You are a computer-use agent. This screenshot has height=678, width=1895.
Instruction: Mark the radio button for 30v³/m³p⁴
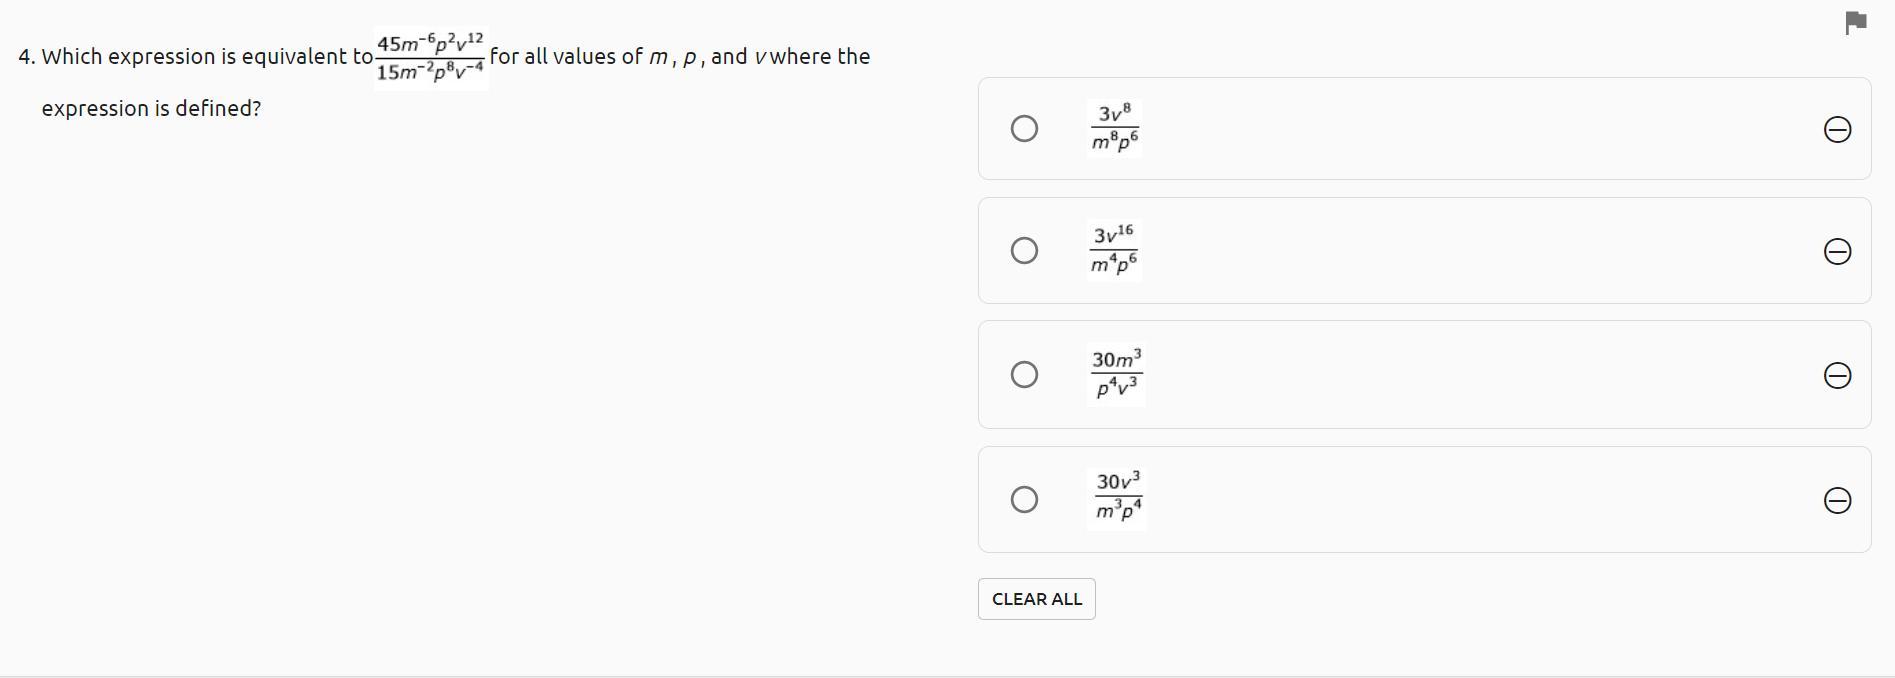coord(1024,500)
